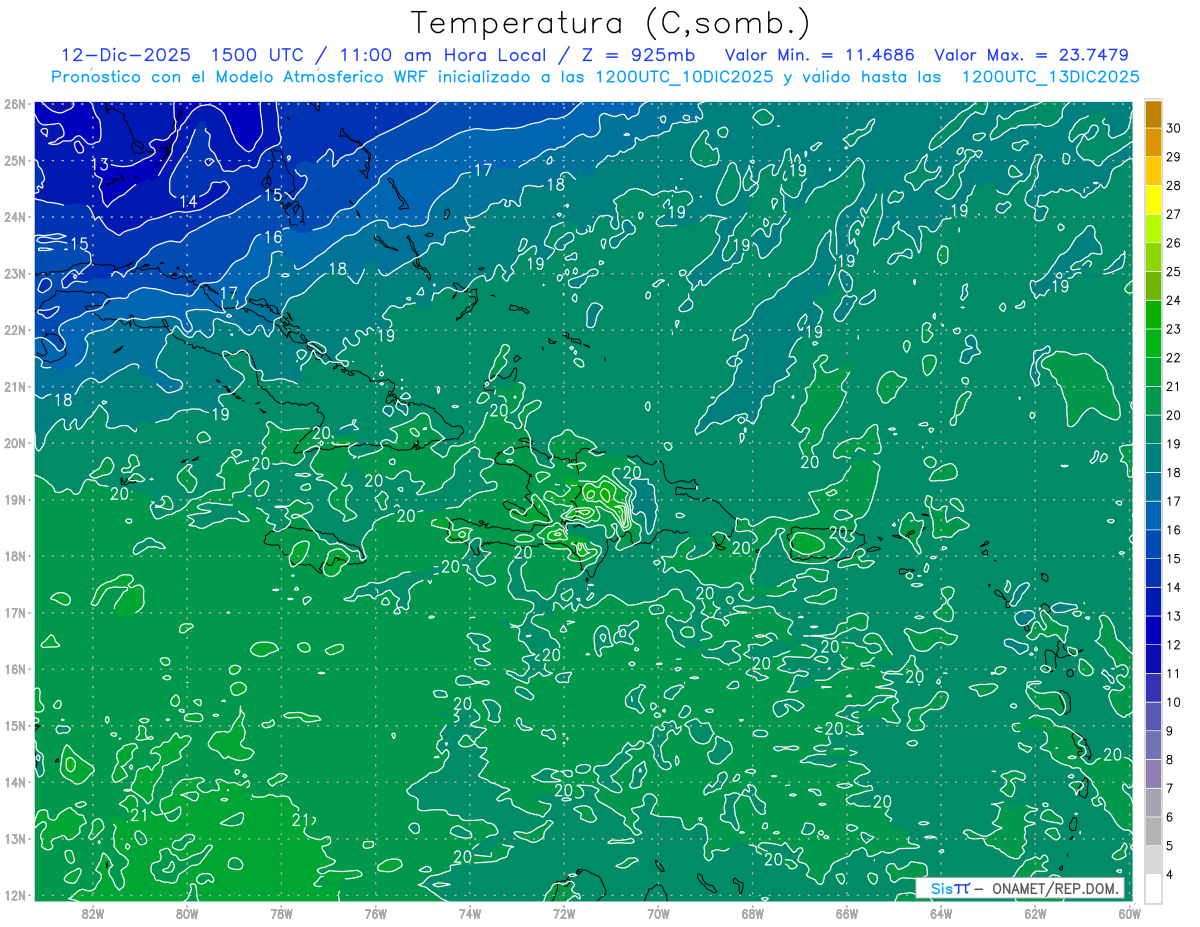Click the "Valor Min. = 11.4686" text
This screenshot has height=927, width=1200.
coord(819,55)
